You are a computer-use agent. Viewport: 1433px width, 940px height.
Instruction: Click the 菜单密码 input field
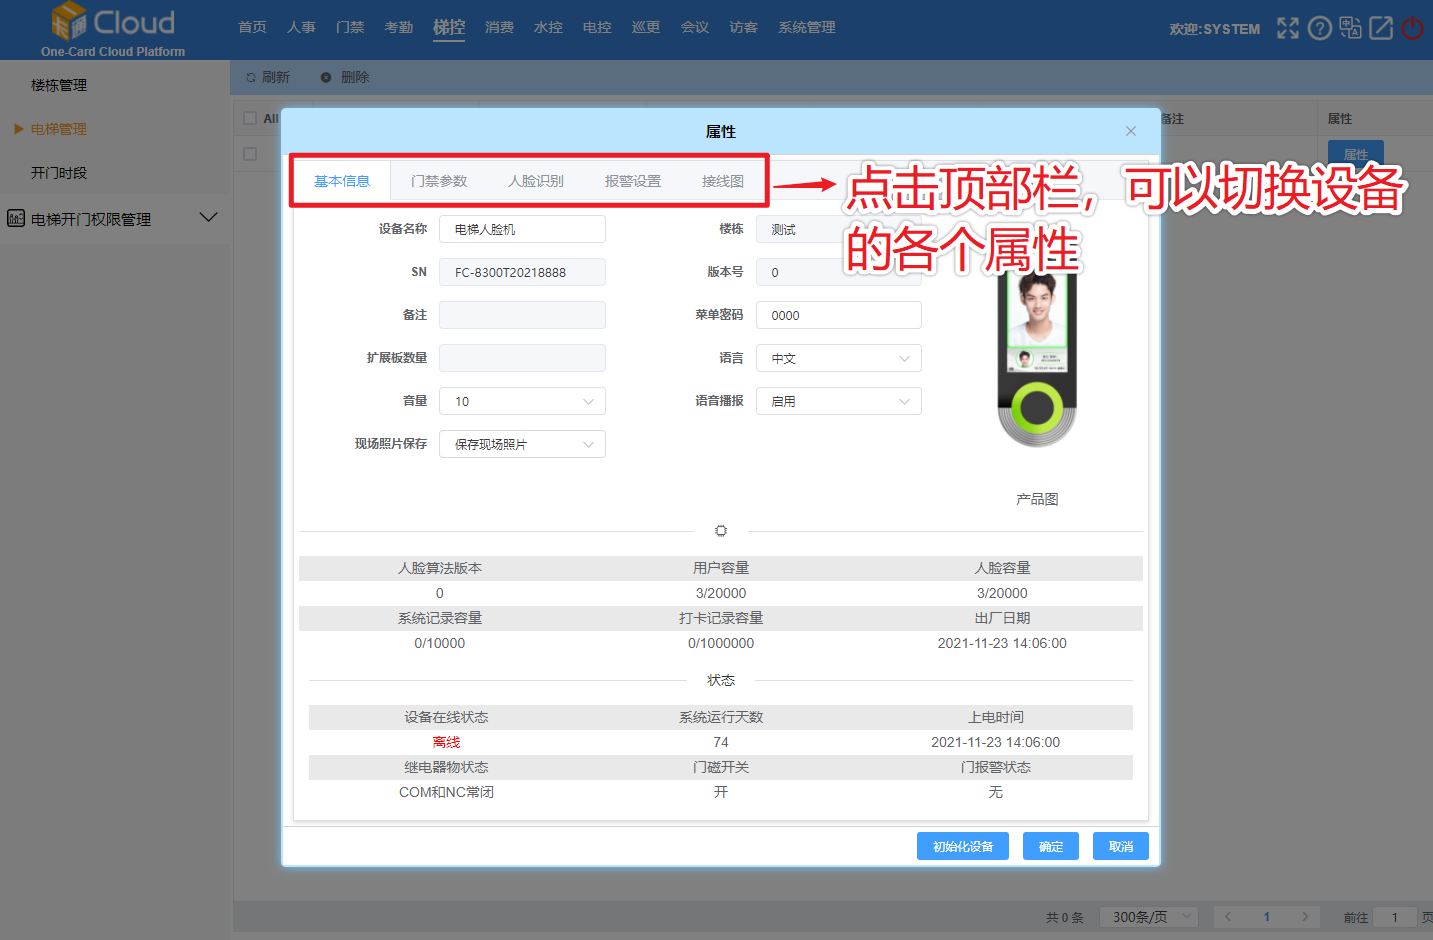(x=838, y=315)
